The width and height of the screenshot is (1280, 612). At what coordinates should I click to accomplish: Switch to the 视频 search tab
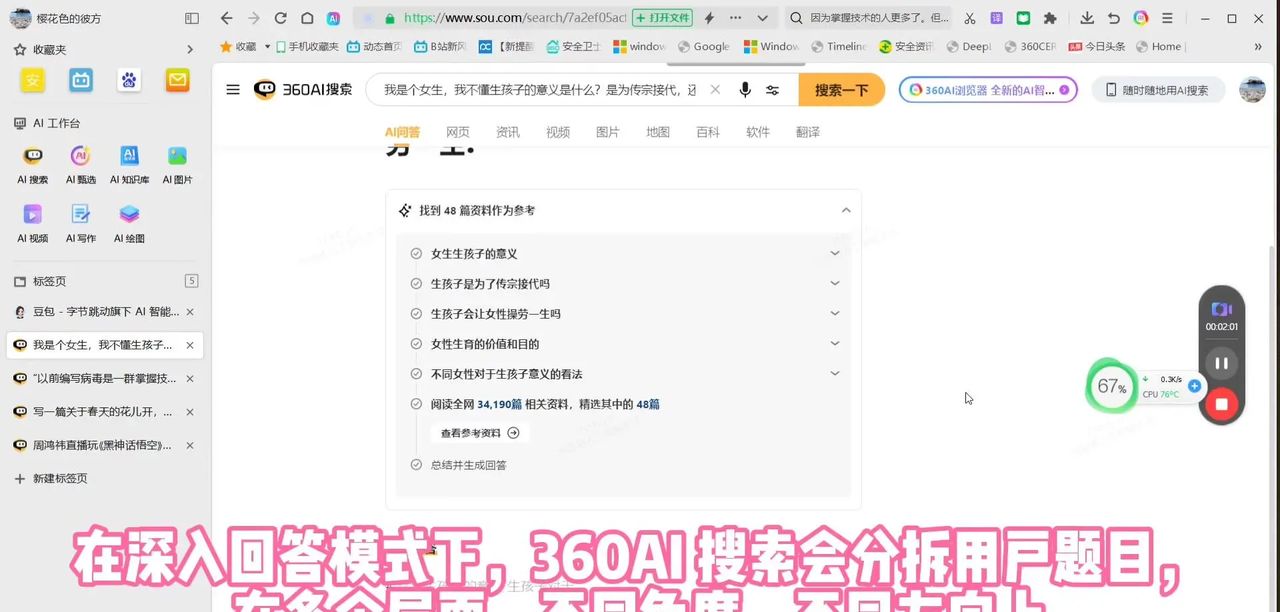coord(558,131)
